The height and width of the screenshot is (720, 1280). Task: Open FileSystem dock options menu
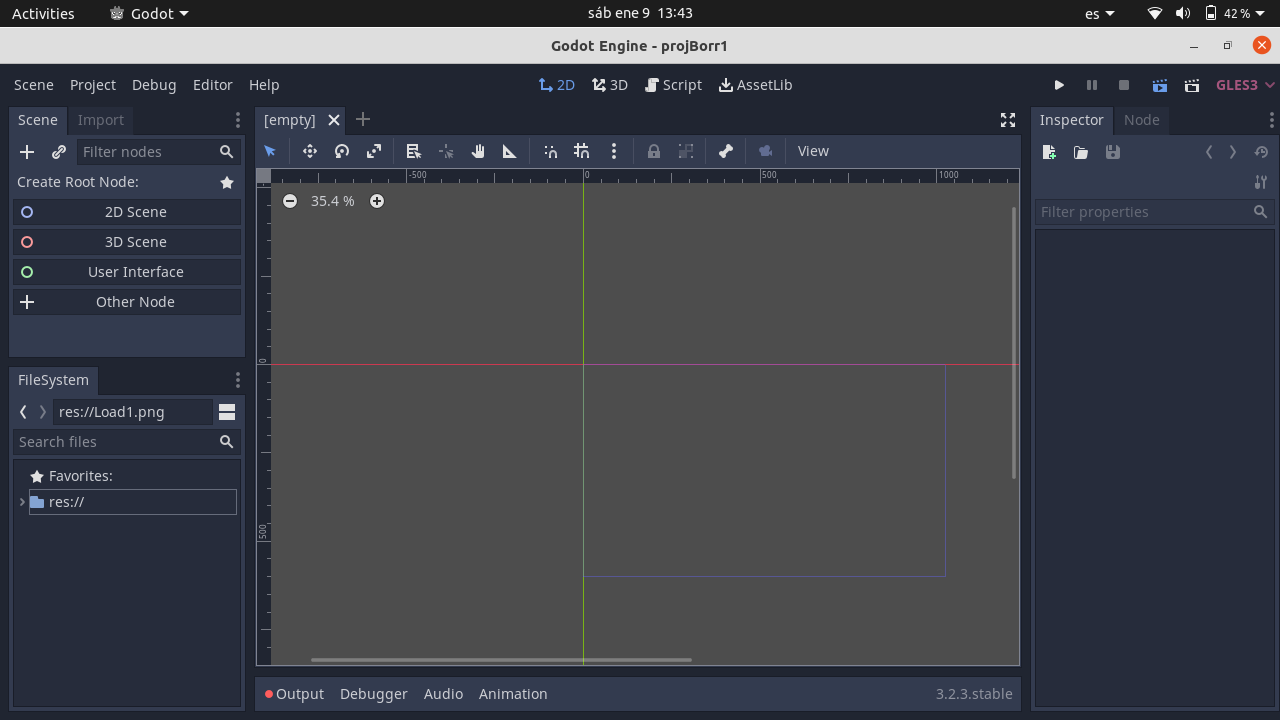click(x=237, y=380)
